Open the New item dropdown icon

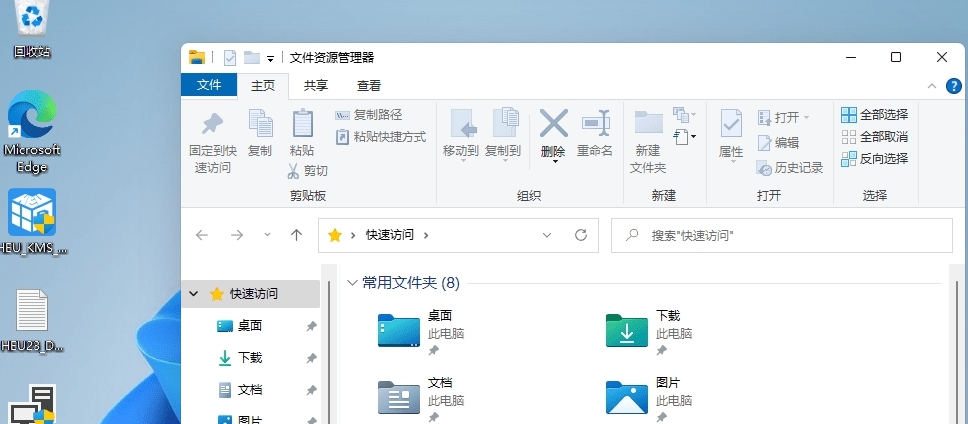[685, 114]
